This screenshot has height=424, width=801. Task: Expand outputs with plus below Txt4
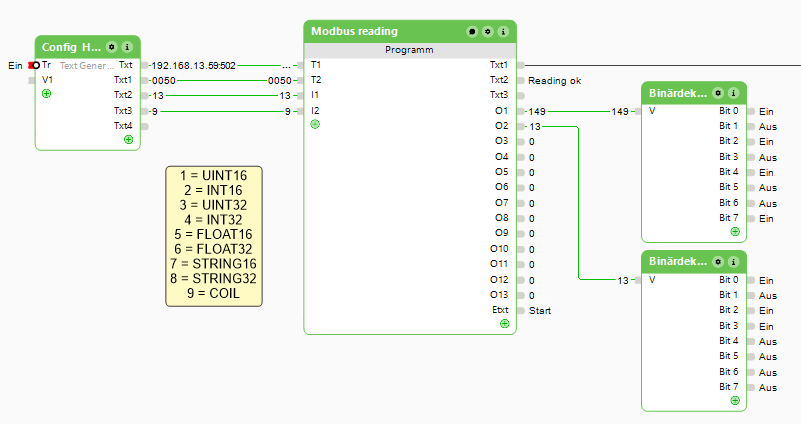point(128,140)
